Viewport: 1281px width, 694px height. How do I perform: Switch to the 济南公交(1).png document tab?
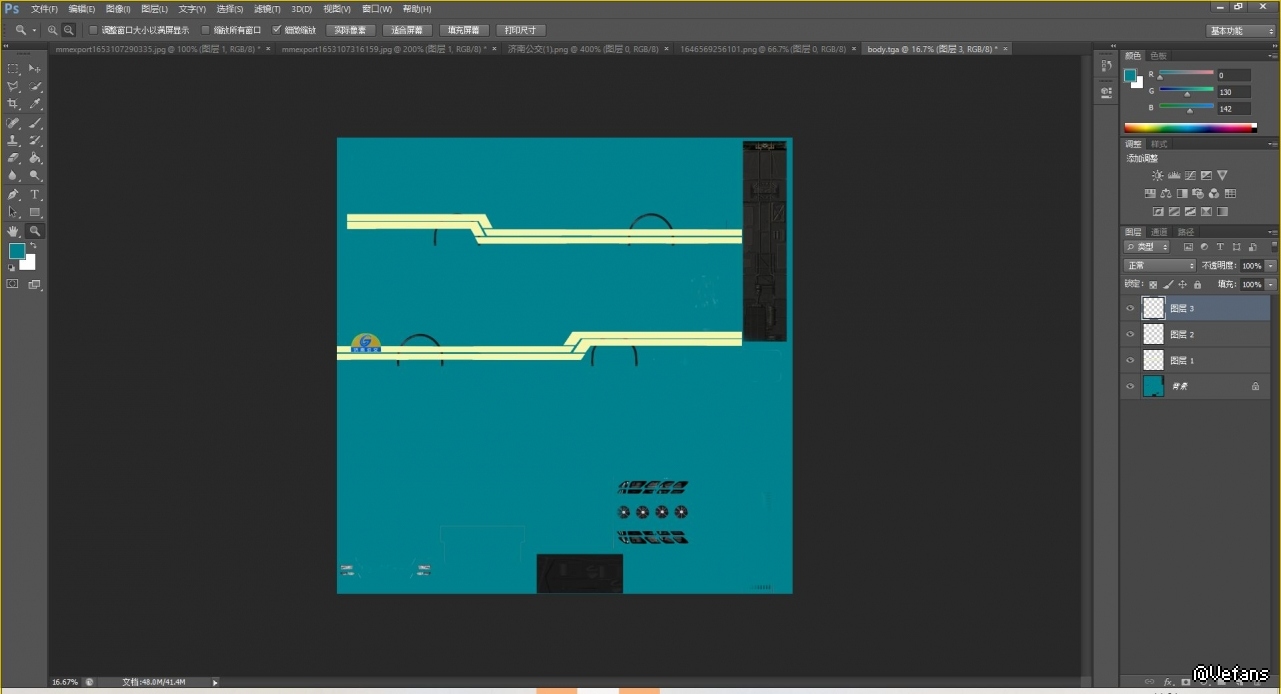[582, 48]
